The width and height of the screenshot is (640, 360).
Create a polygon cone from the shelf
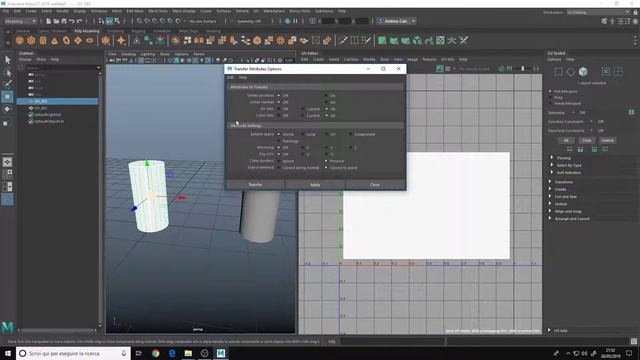(x=54, y=40)
